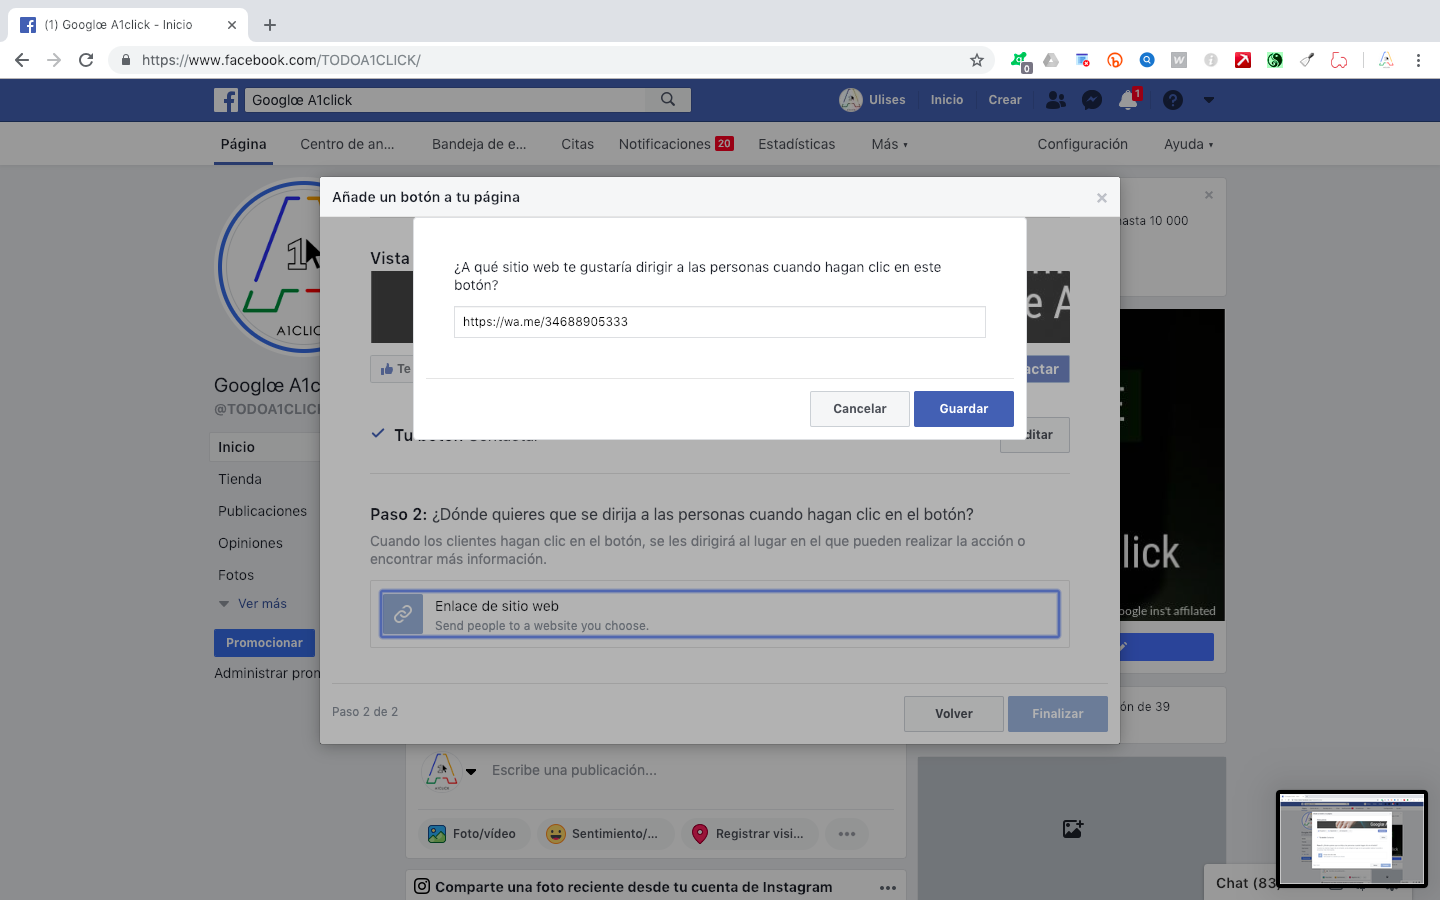
Task: Click Sentimiento/... button
Action: 604,834
